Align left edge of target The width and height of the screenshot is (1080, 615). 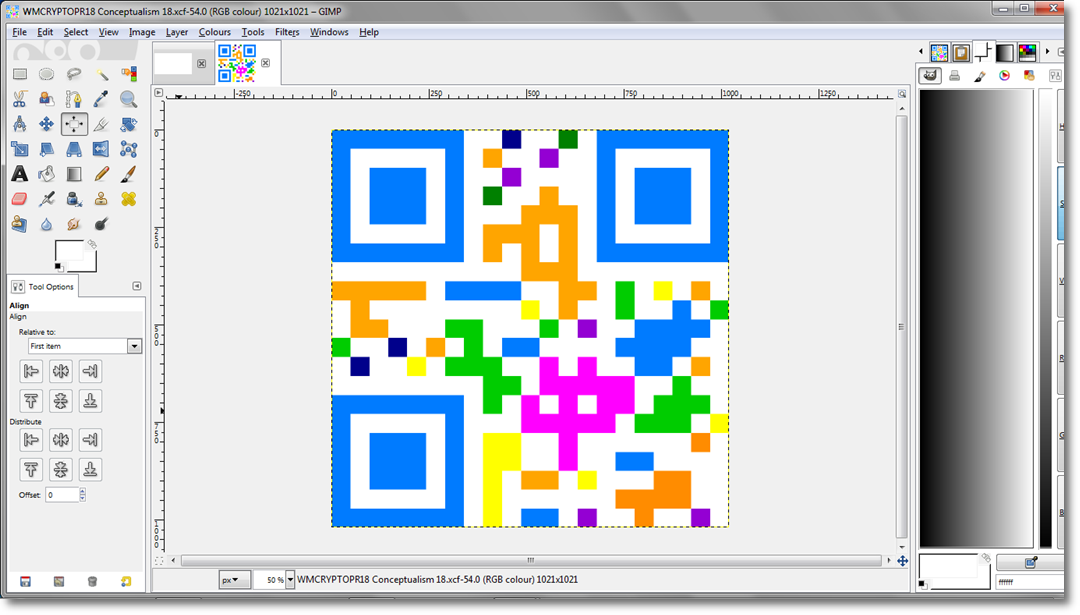31,371
